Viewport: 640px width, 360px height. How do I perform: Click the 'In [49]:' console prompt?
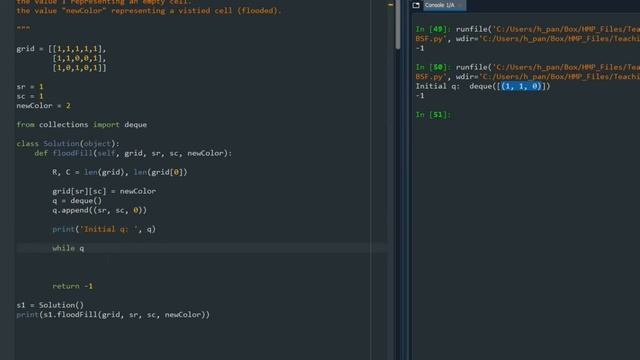433,29
